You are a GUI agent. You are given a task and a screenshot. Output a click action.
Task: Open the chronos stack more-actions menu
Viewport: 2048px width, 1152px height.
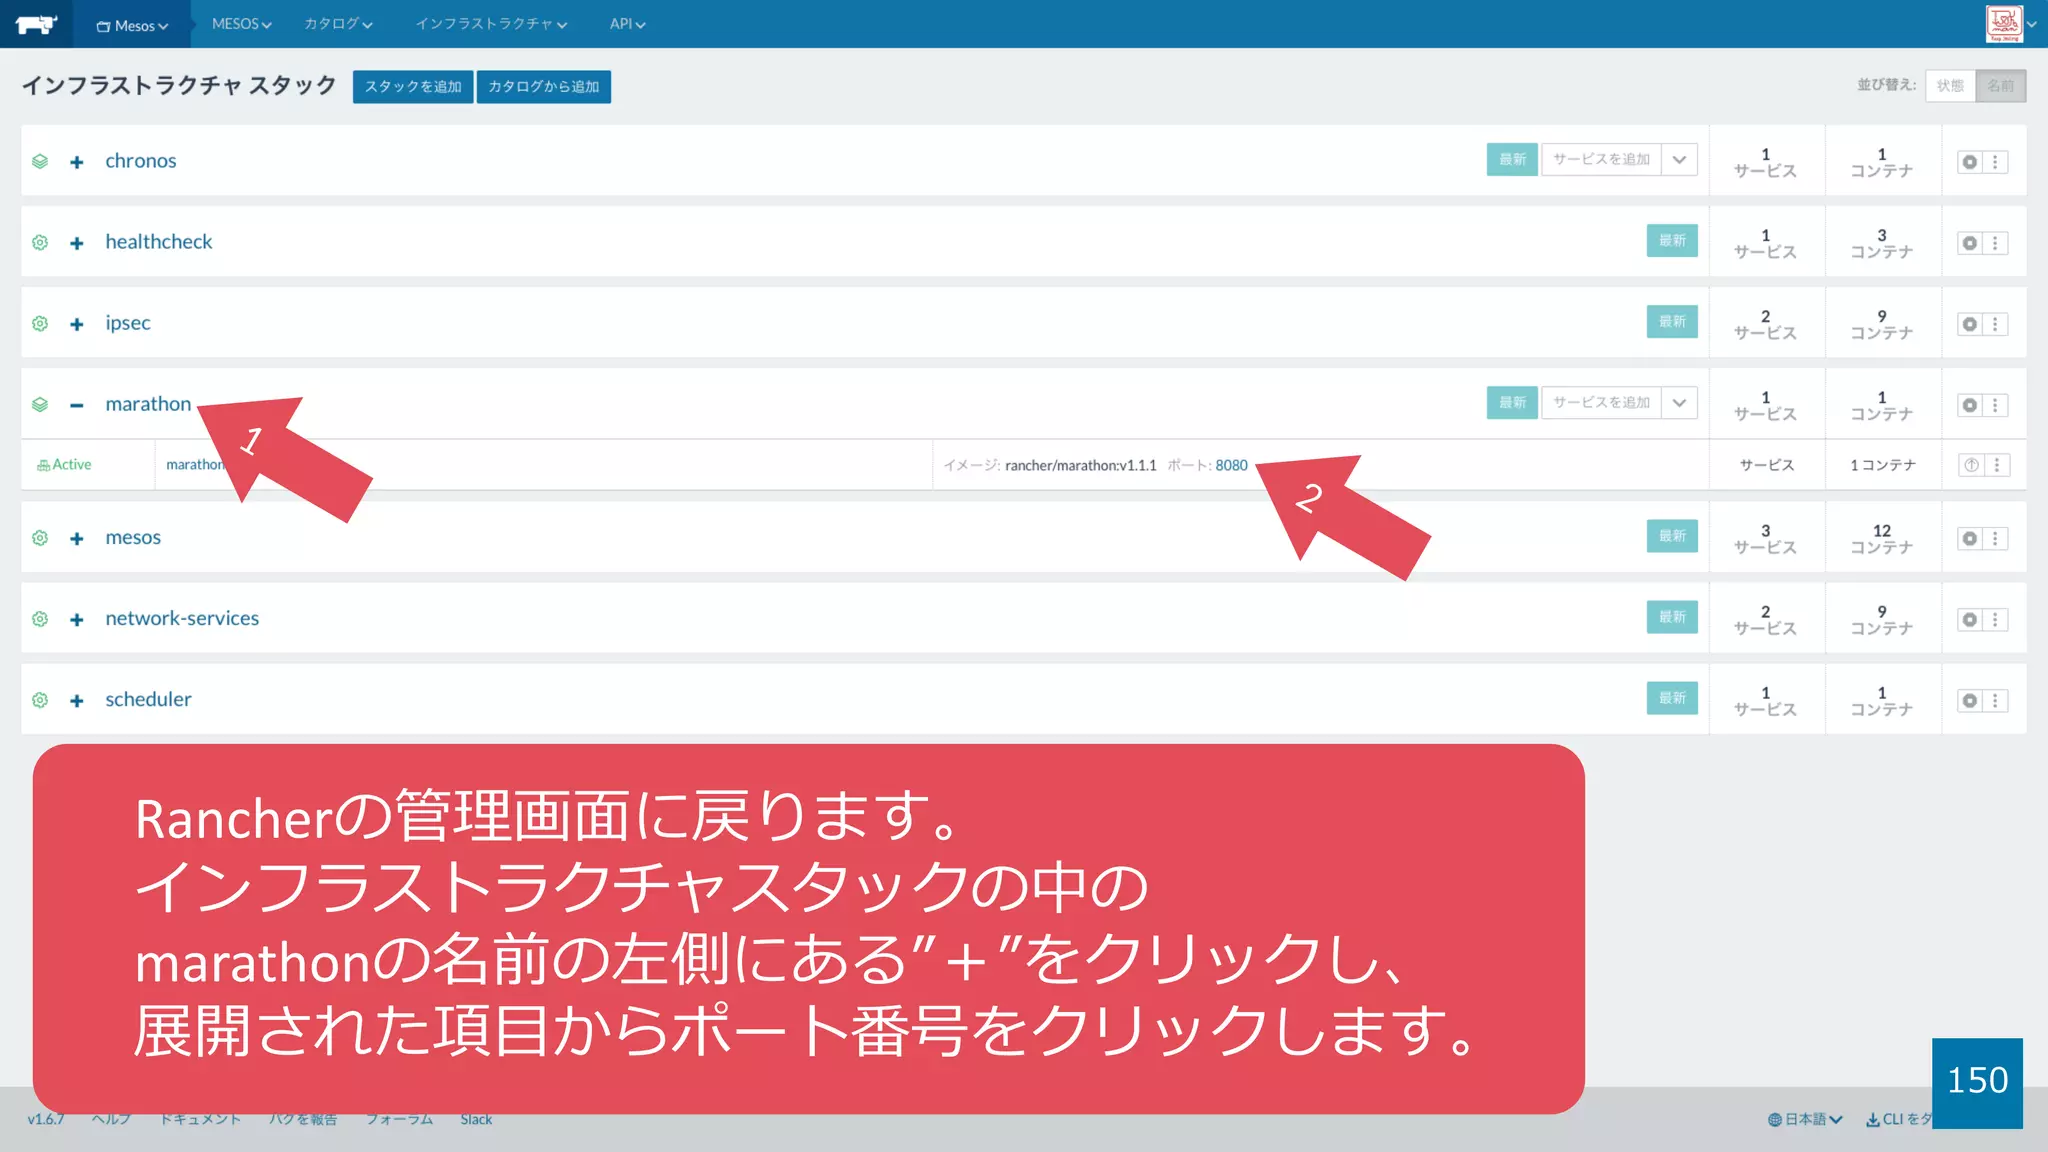(x=1995, y=162)
